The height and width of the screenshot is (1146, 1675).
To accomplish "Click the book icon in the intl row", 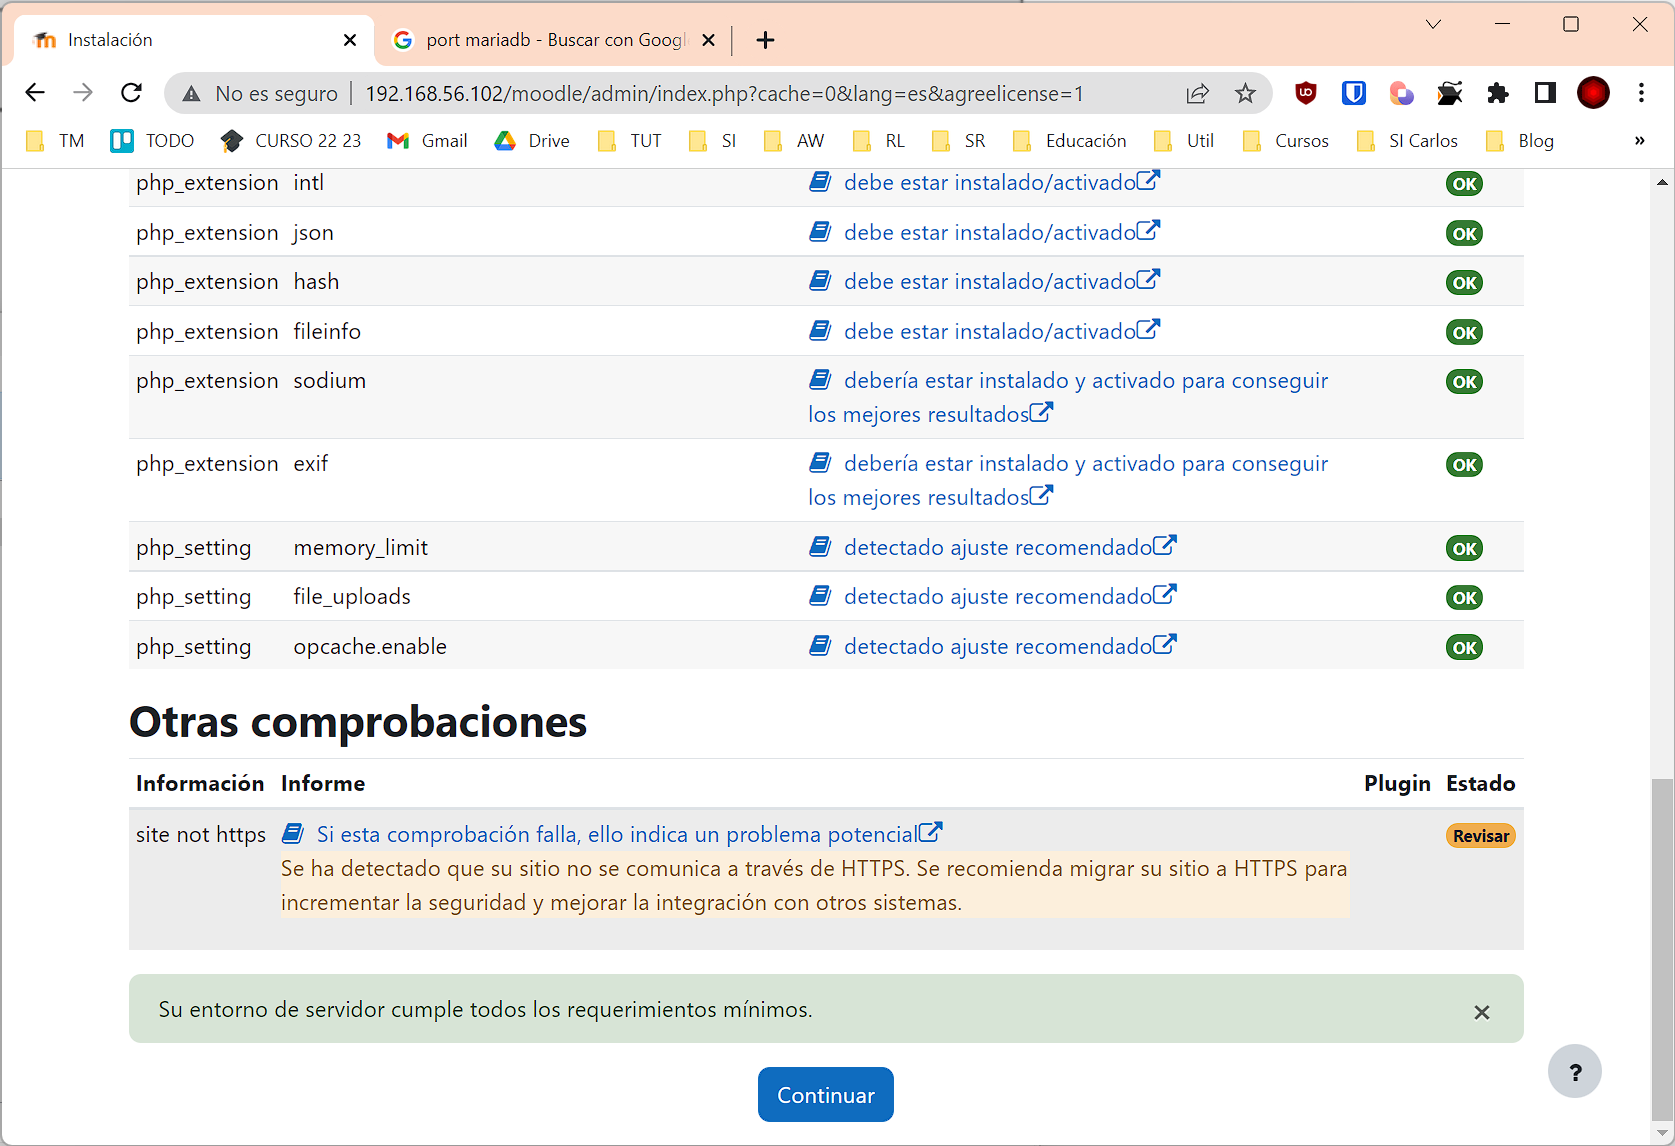I will [820, 182].
